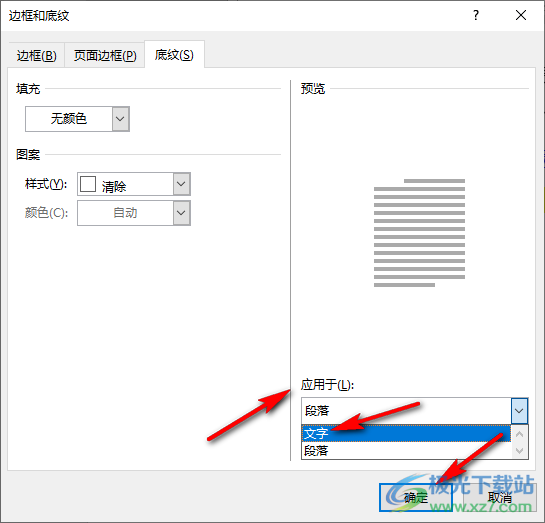
Task: Click the 颜色 dropdown arrow
Action: pyautogui.click(x=181, y=213)
